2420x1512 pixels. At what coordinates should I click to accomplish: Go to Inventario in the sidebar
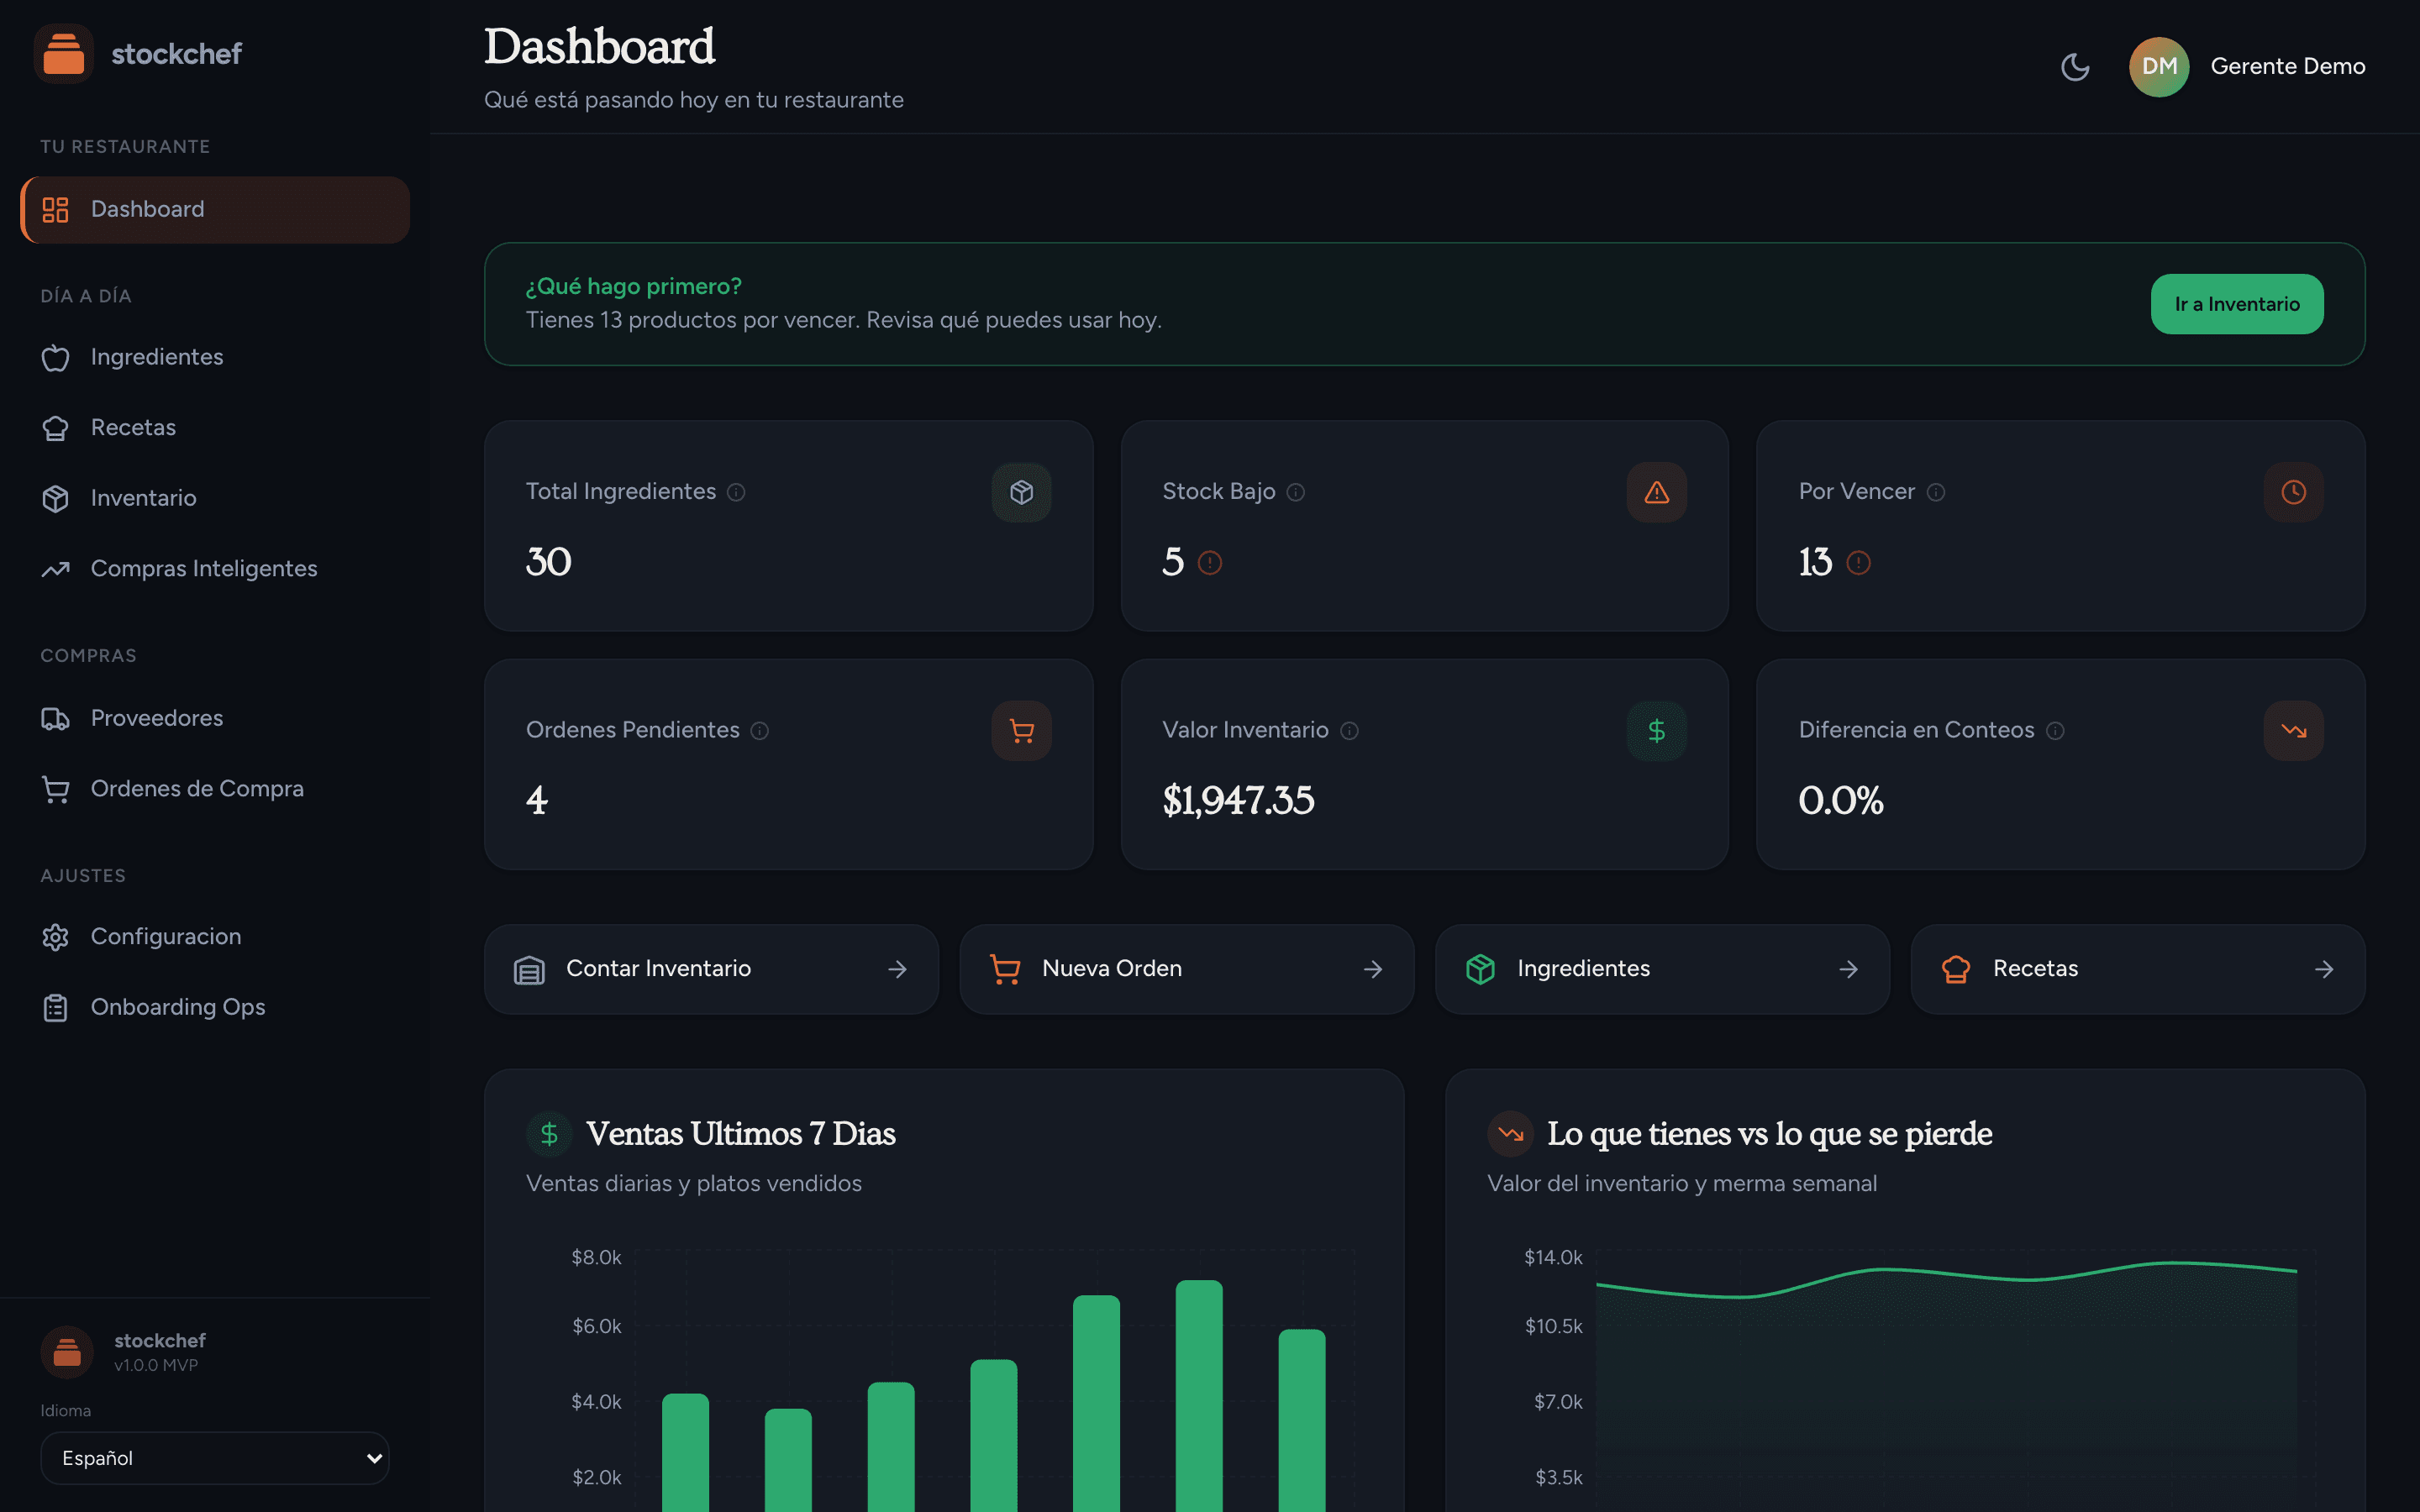pos(215,498)
